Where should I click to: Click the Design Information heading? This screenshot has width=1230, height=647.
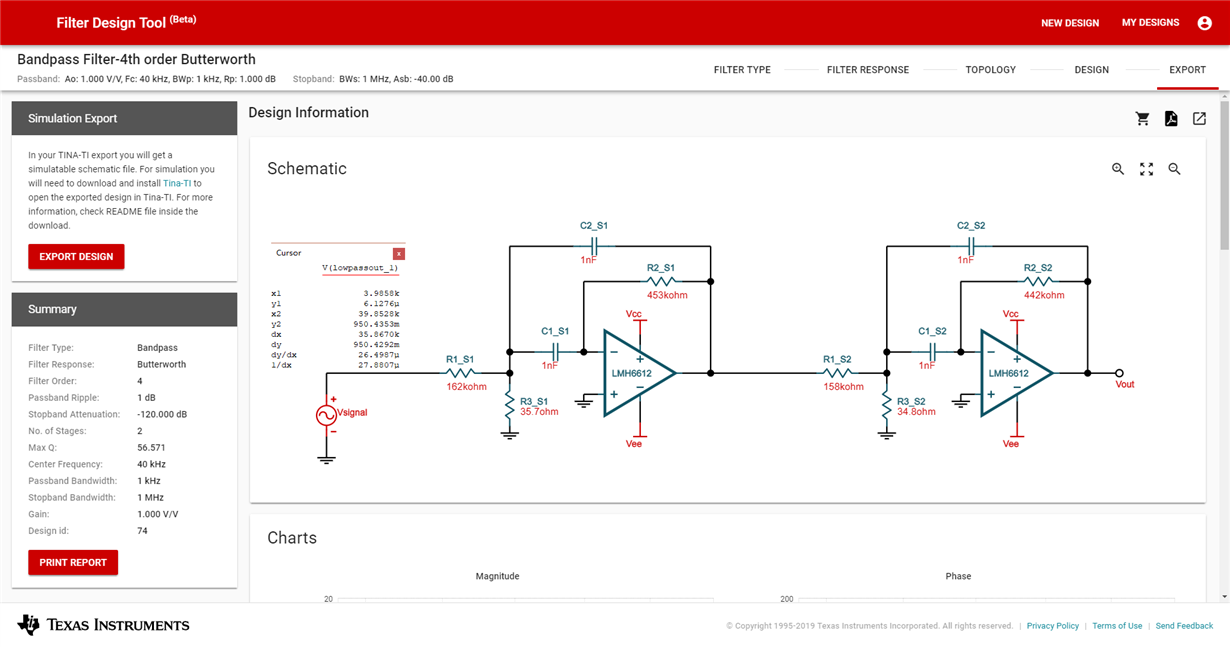point(309,113)
